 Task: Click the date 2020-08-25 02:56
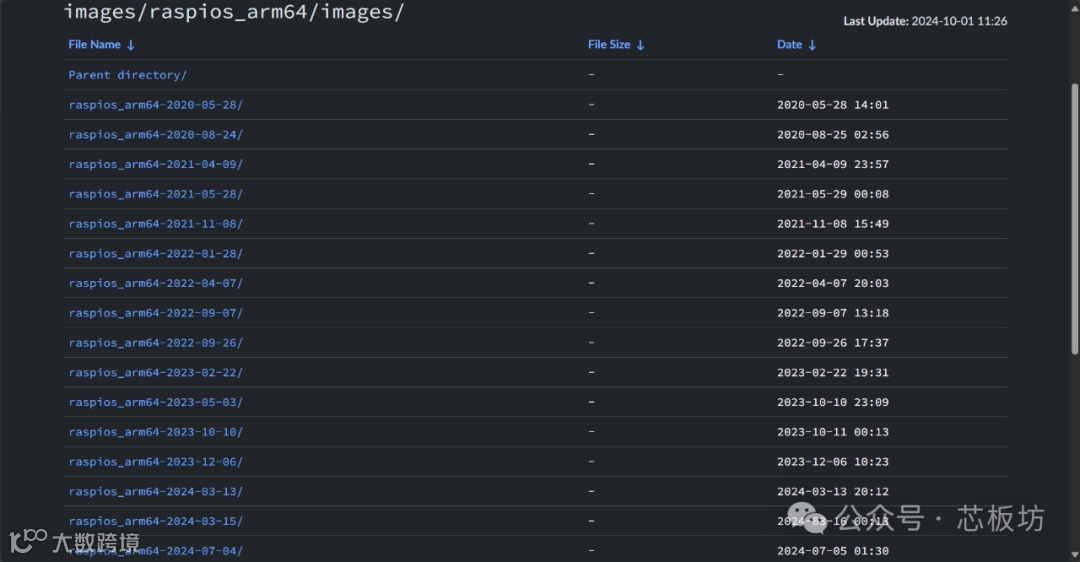coord(833,134)
